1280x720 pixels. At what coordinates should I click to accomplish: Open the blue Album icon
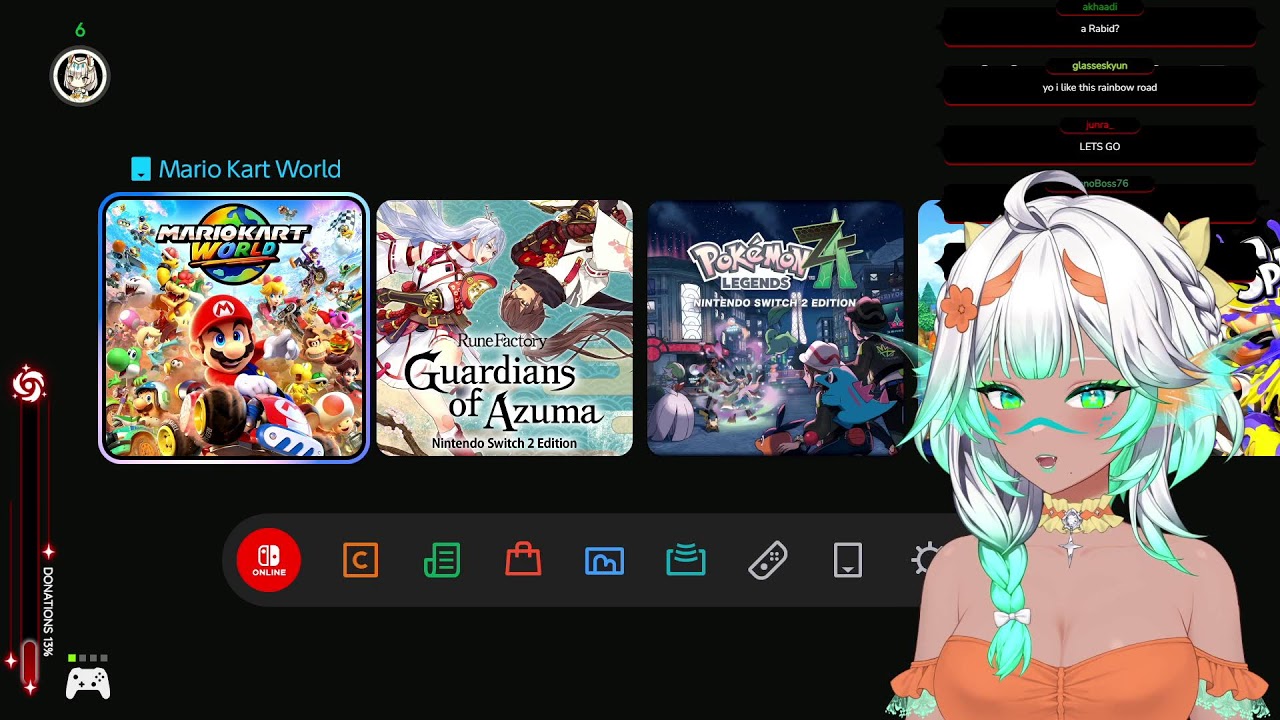[604, 560]
